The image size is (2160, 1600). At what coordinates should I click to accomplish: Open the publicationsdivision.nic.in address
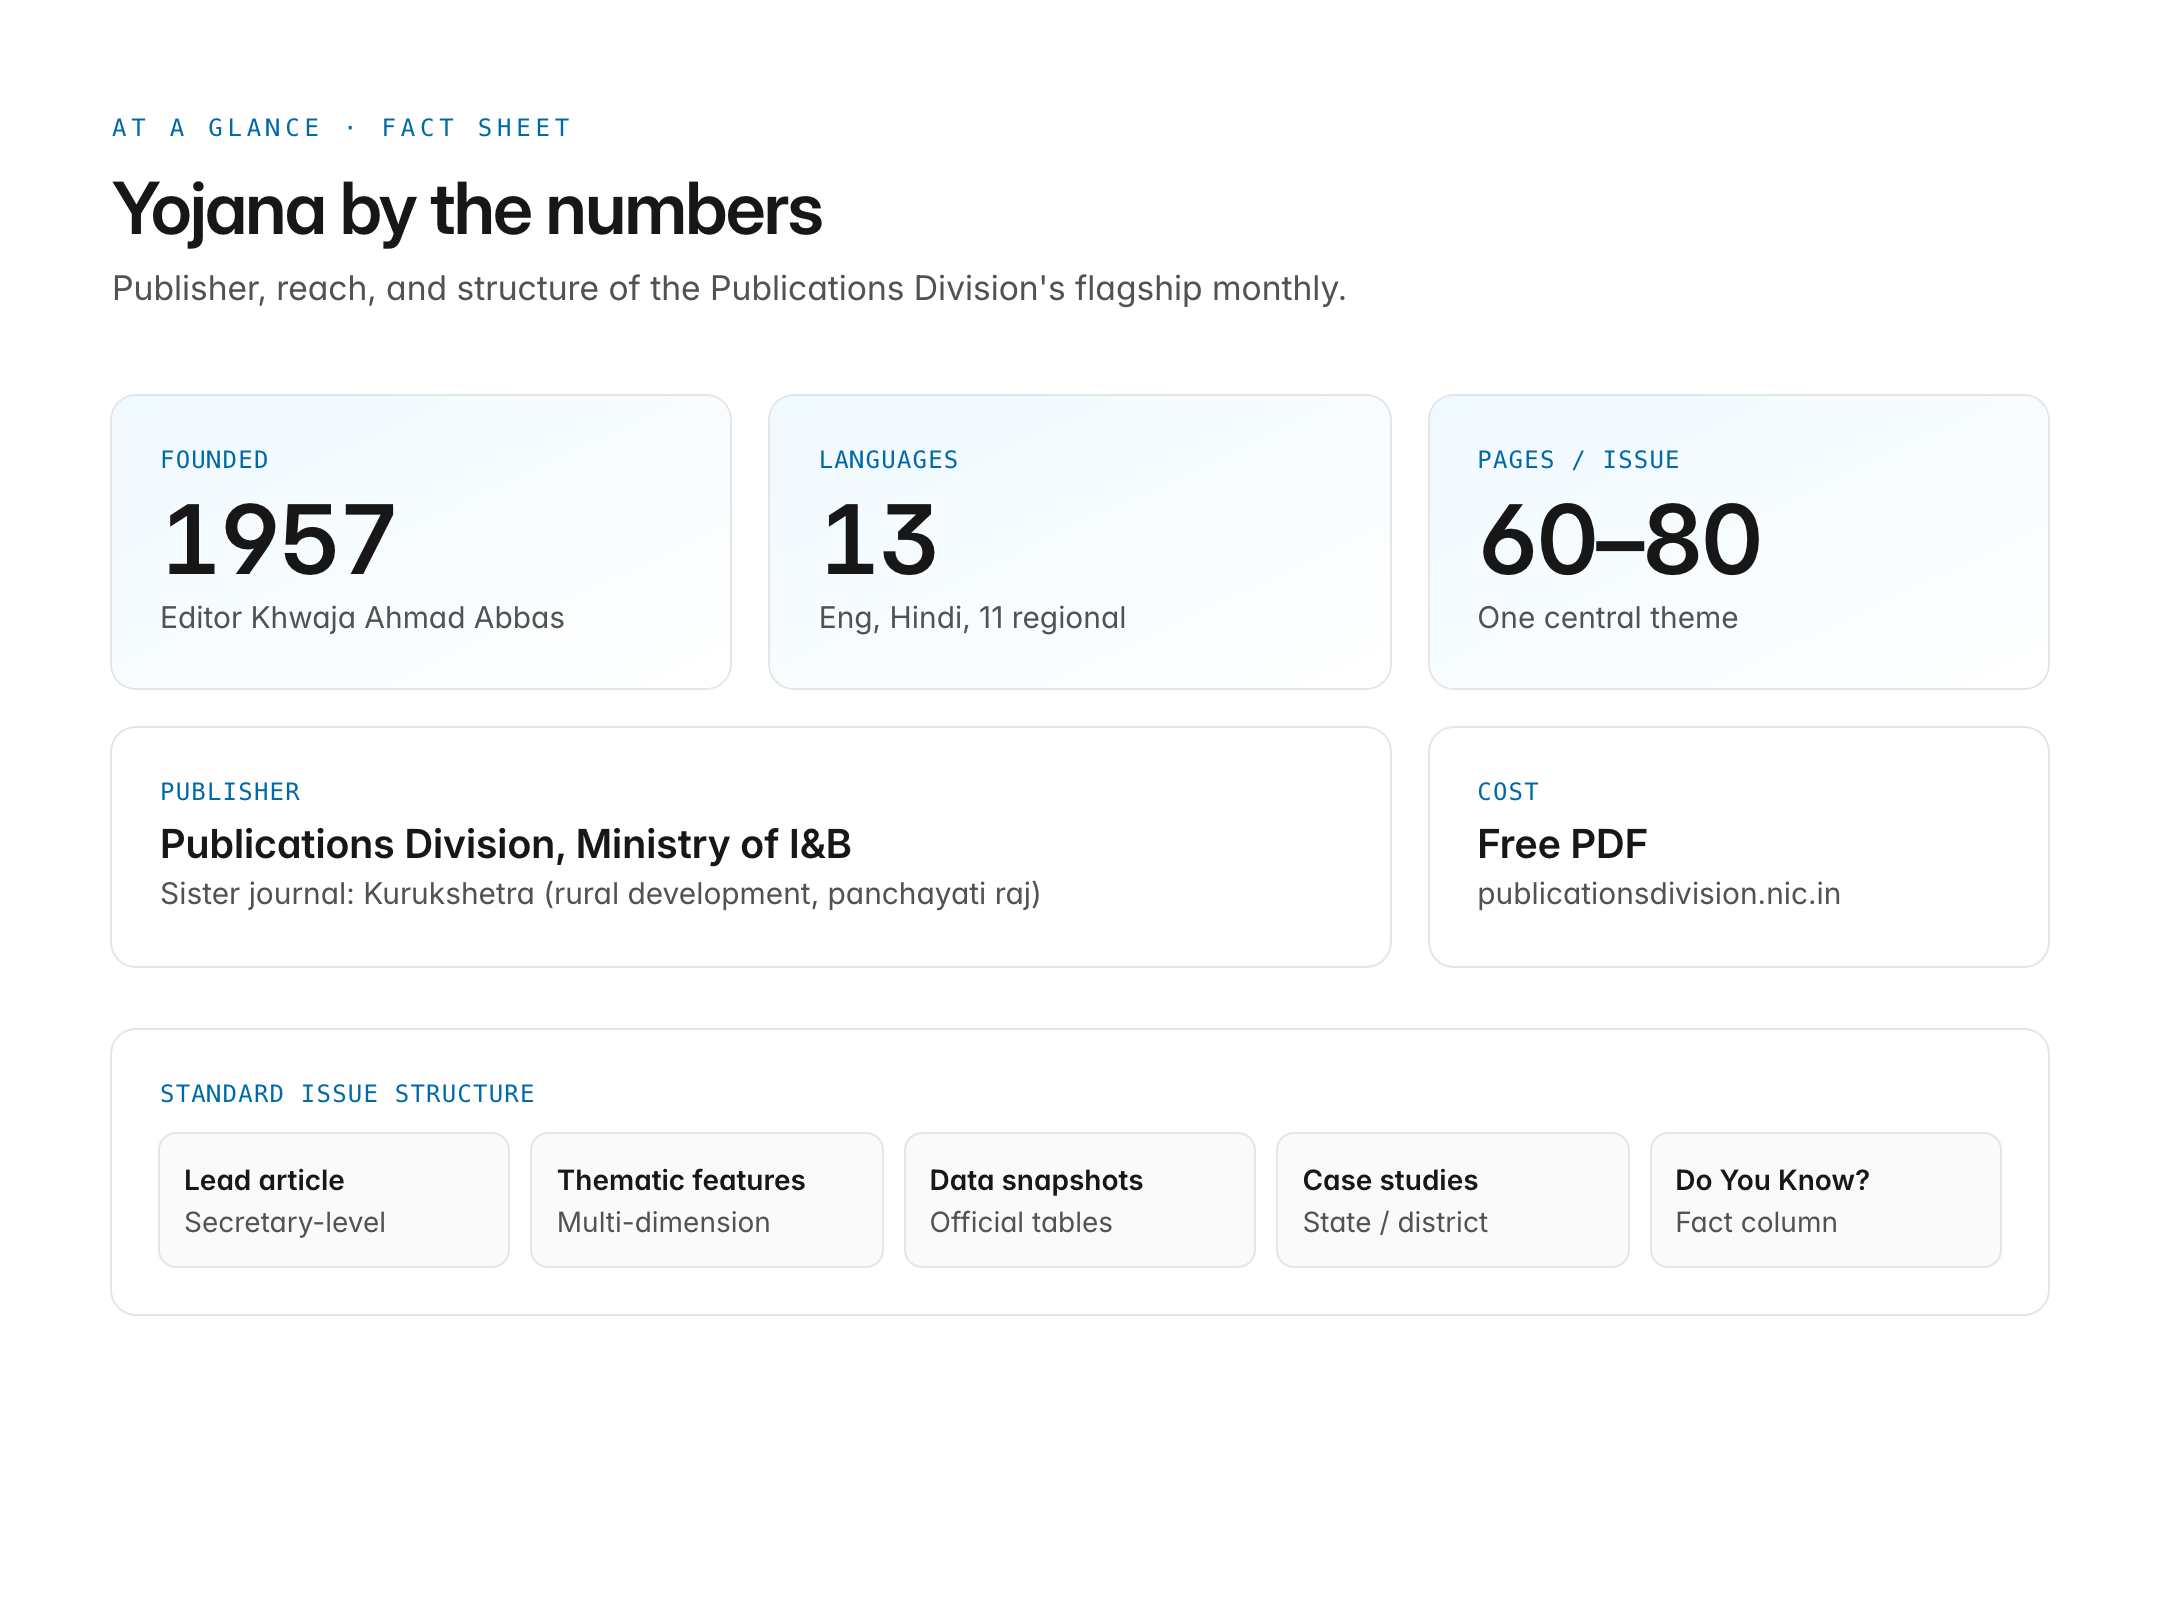click(1659, 894)
